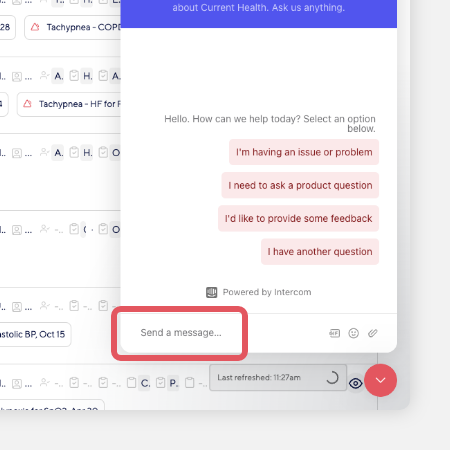Open the diastolic BP, Oct 15 chip

point(35,334)
